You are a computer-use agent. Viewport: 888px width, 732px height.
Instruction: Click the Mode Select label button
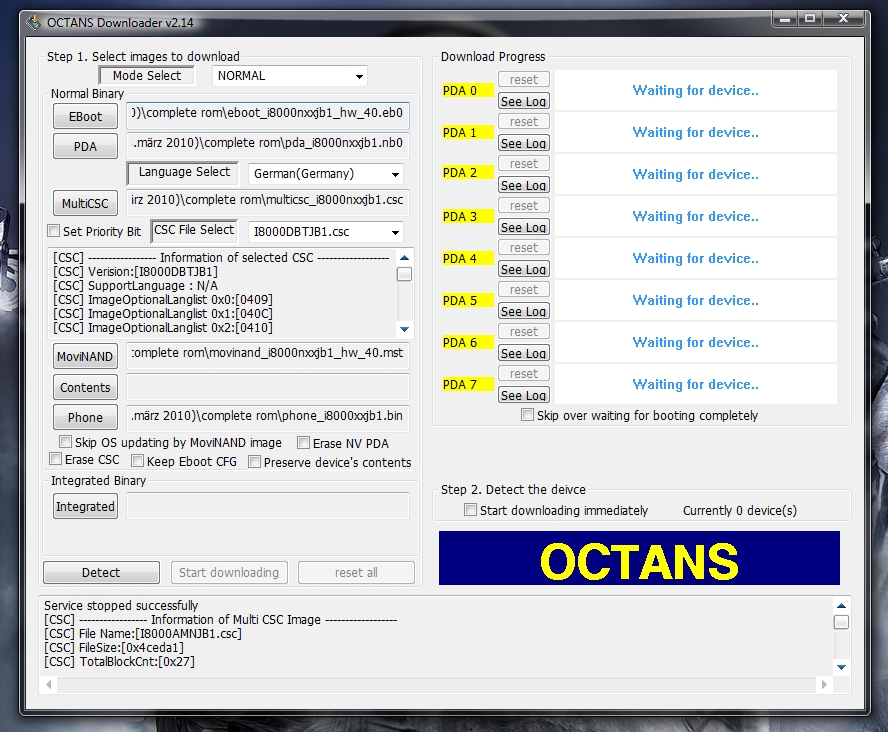tap(147, 76)
